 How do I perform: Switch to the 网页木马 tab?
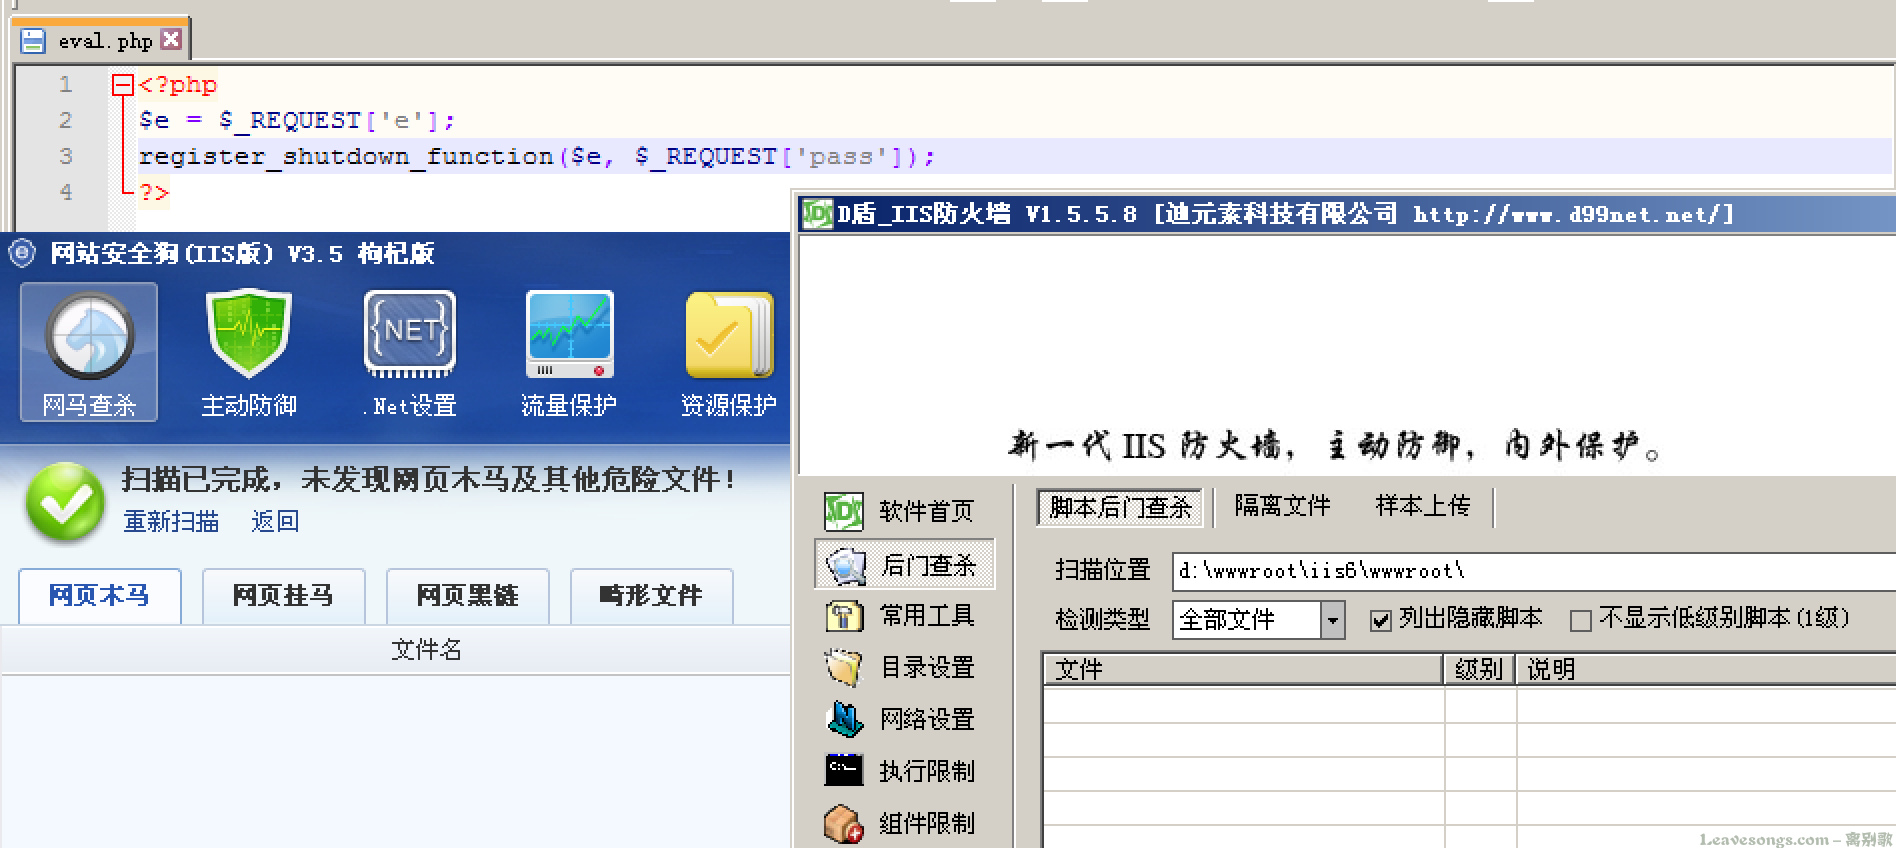100,596
